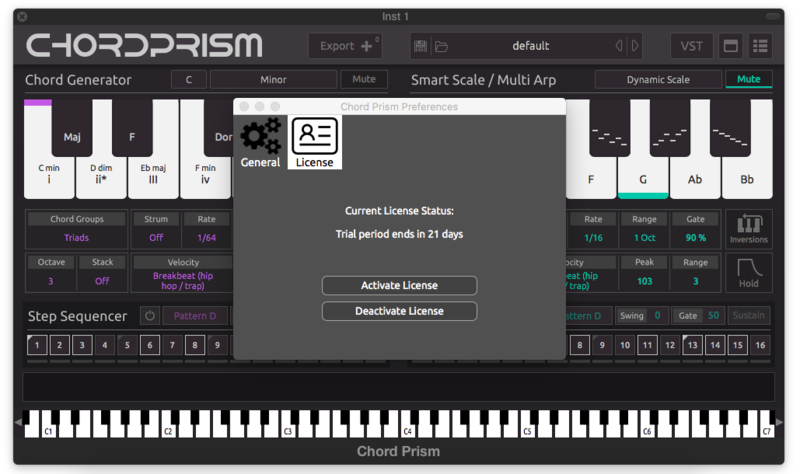
Task: Click the Hold icon
Action: tap(748, 272)
